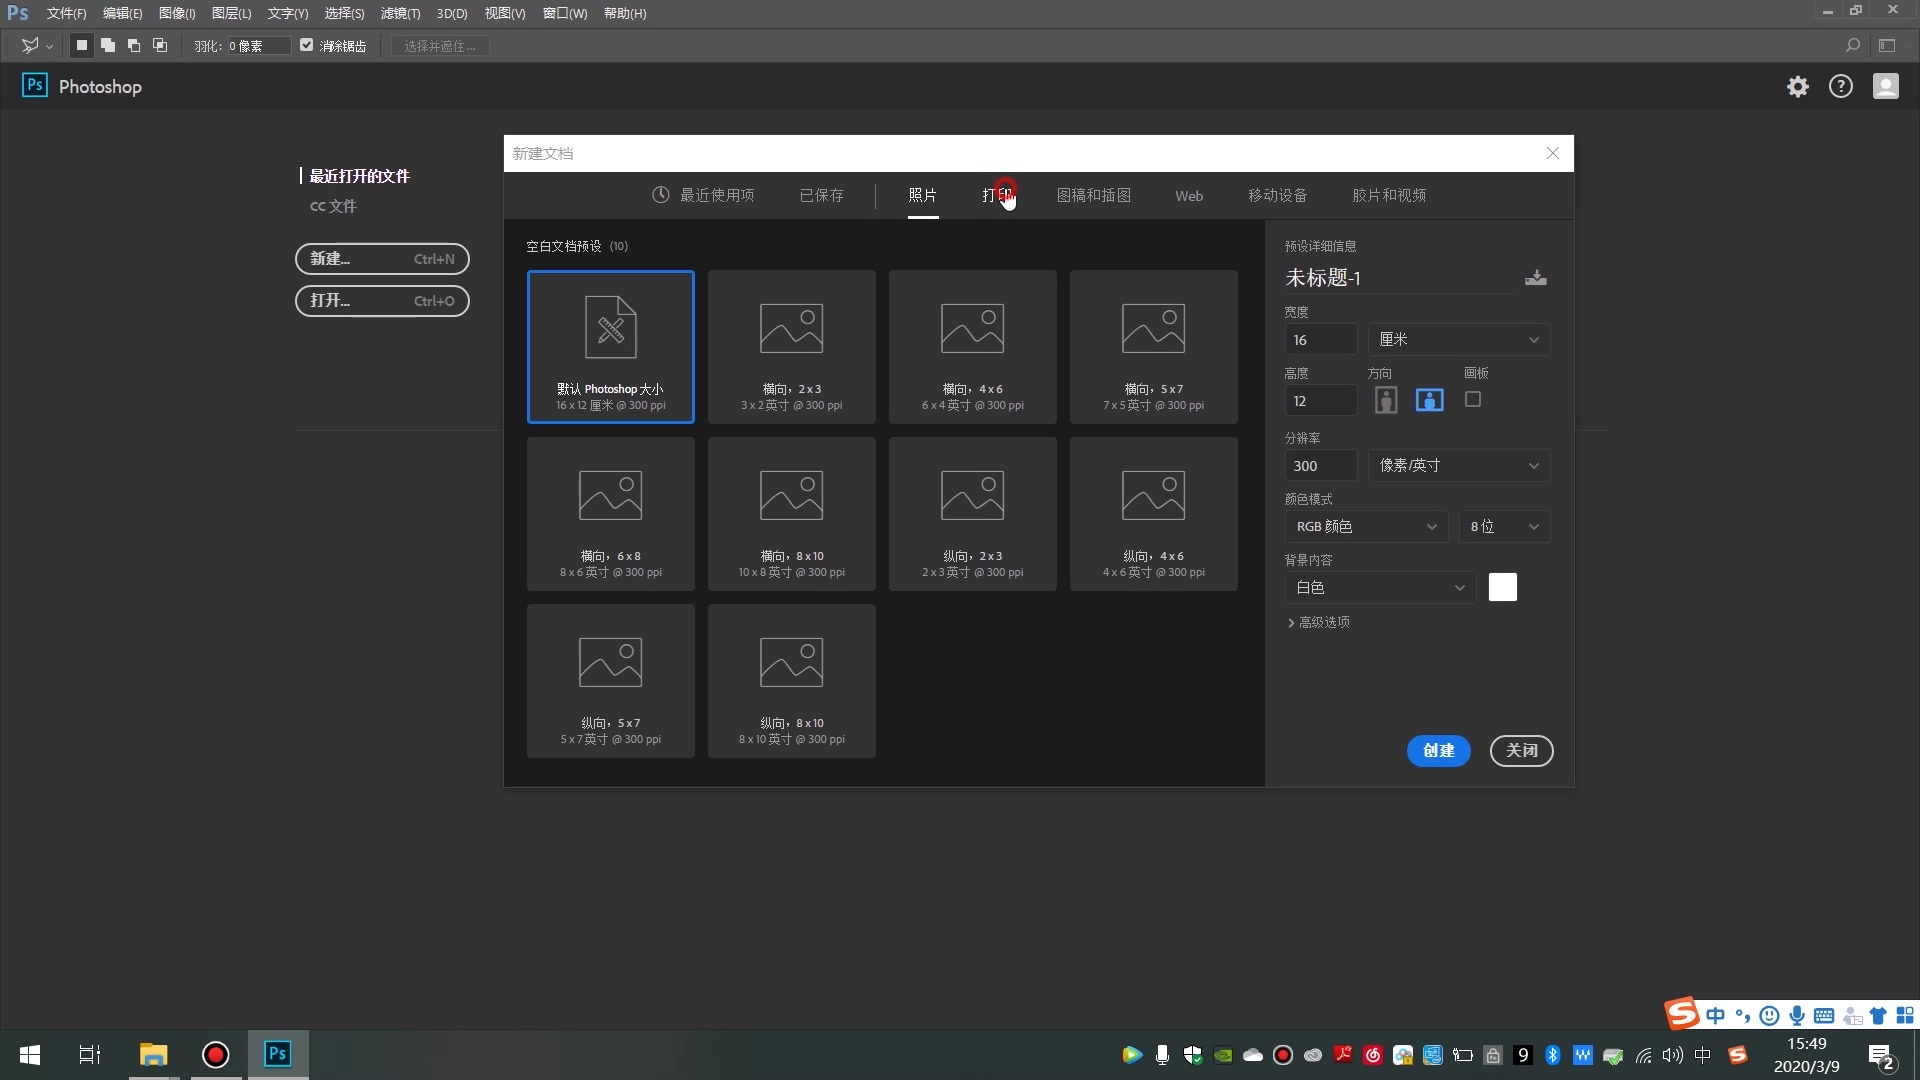Viewport: 1920px width, 1080px height.
Task: Select portrait orientation icon
Action: (x=1386, y=400)
